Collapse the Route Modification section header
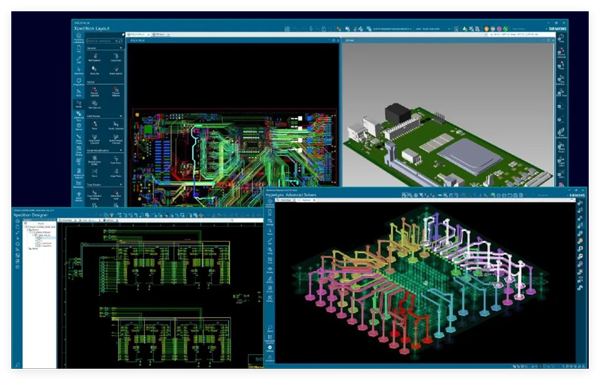600x380 pixels. [121, 150]
